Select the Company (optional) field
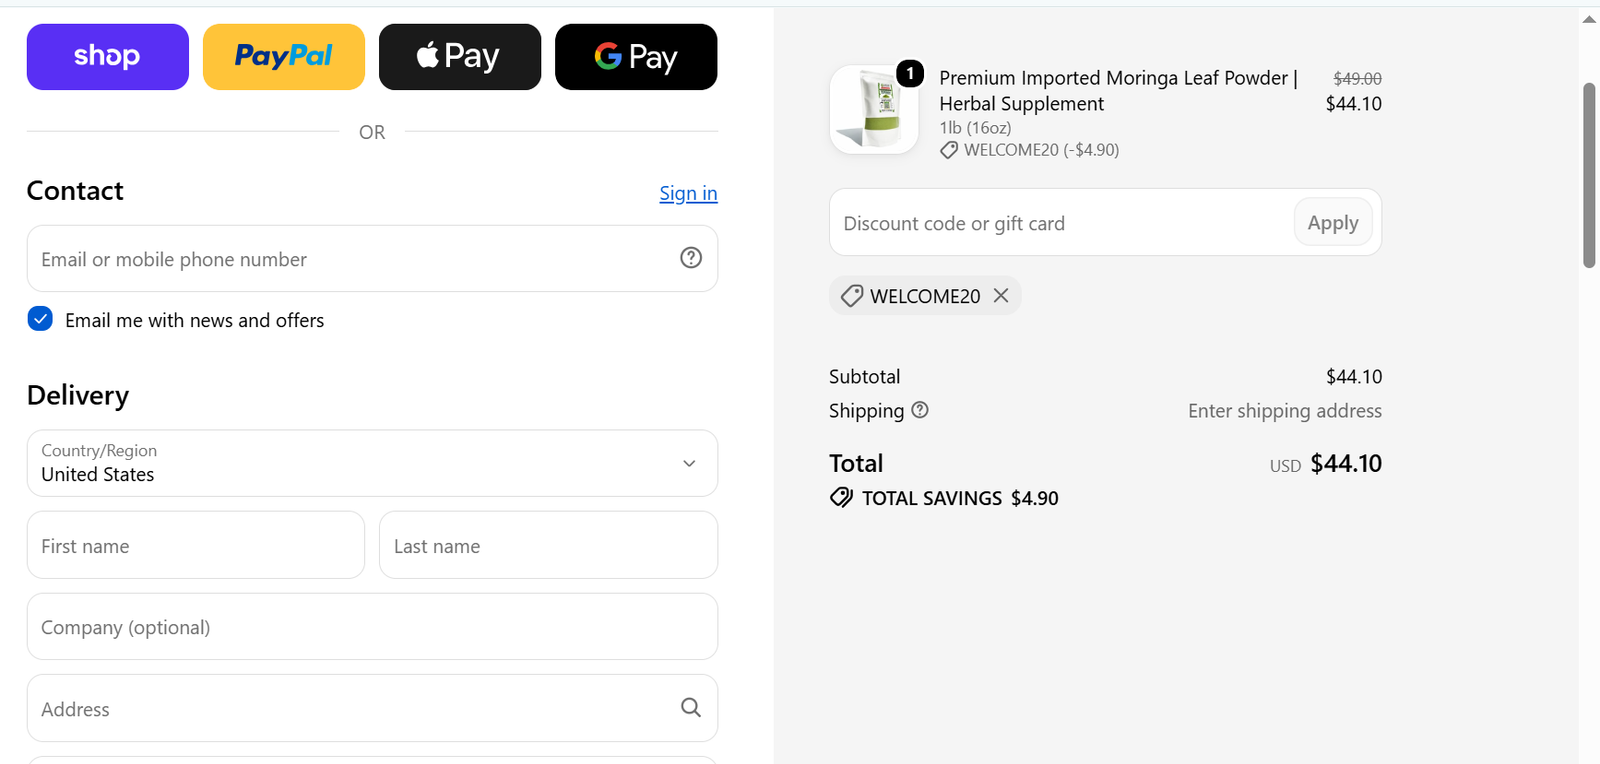The height and width of the screenshot is (764, 1600). [372, 627]
